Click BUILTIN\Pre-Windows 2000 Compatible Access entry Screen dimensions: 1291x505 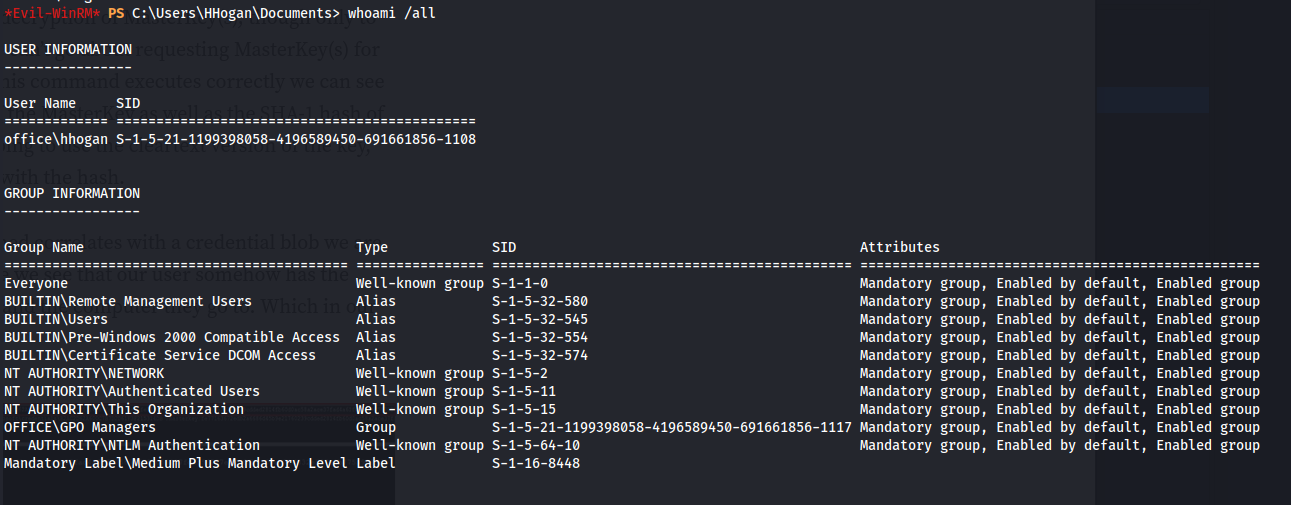[172, 337]
